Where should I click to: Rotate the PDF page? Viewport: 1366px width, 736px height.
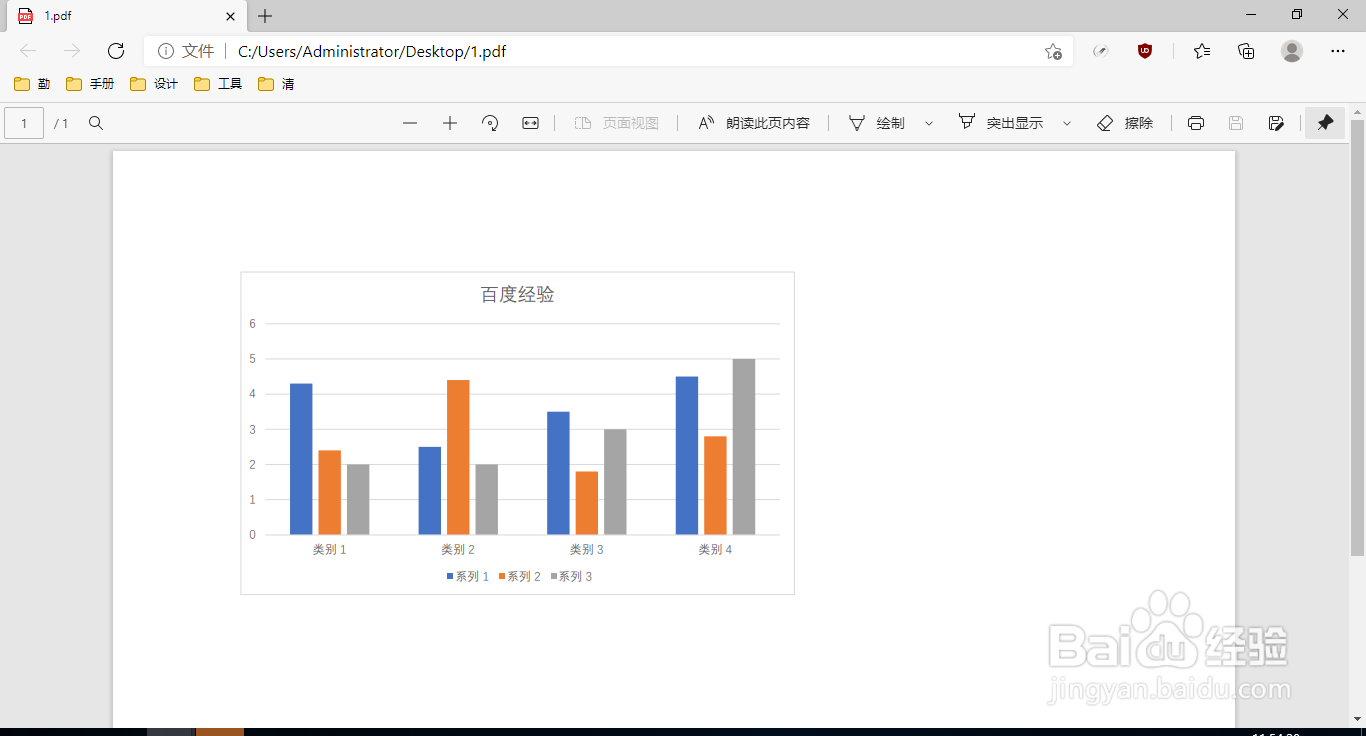click(x=490, y=122)
